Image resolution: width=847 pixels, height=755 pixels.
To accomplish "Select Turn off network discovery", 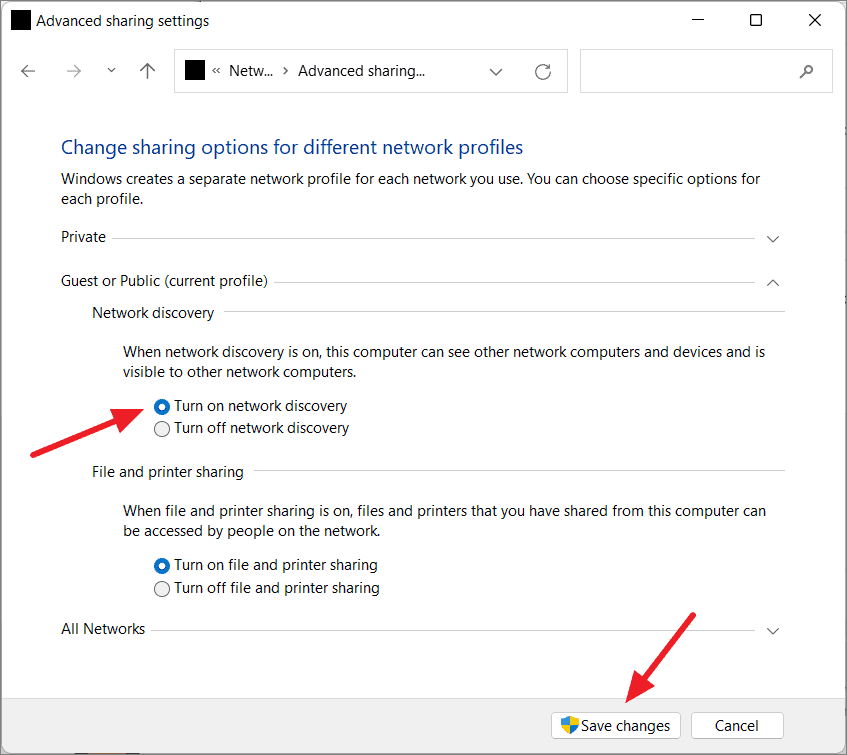I will pos(162,428).
